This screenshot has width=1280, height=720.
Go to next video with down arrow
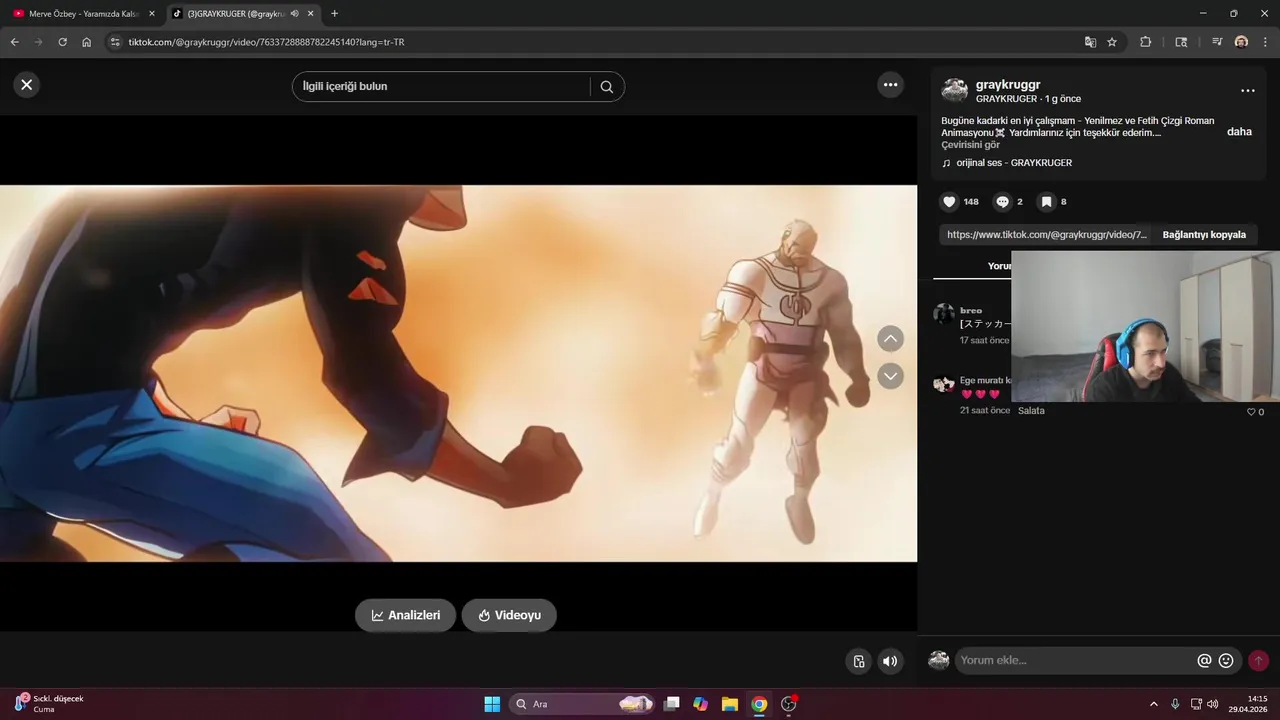890,376
